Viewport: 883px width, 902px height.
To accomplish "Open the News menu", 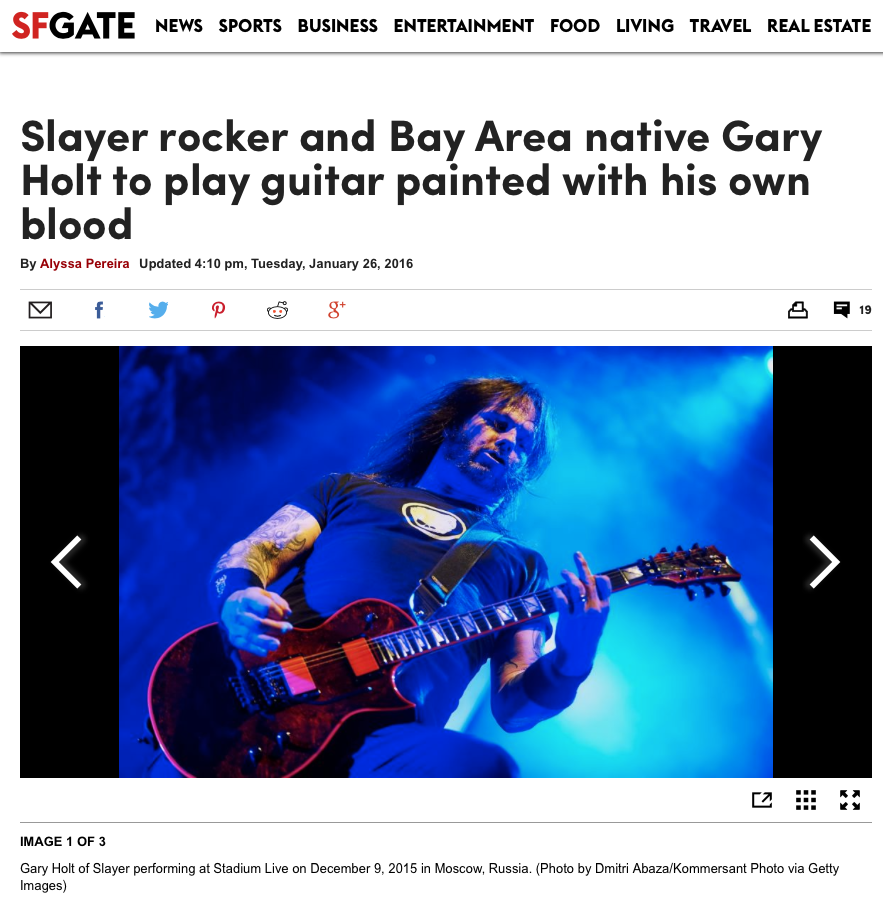I will point(179,26).
